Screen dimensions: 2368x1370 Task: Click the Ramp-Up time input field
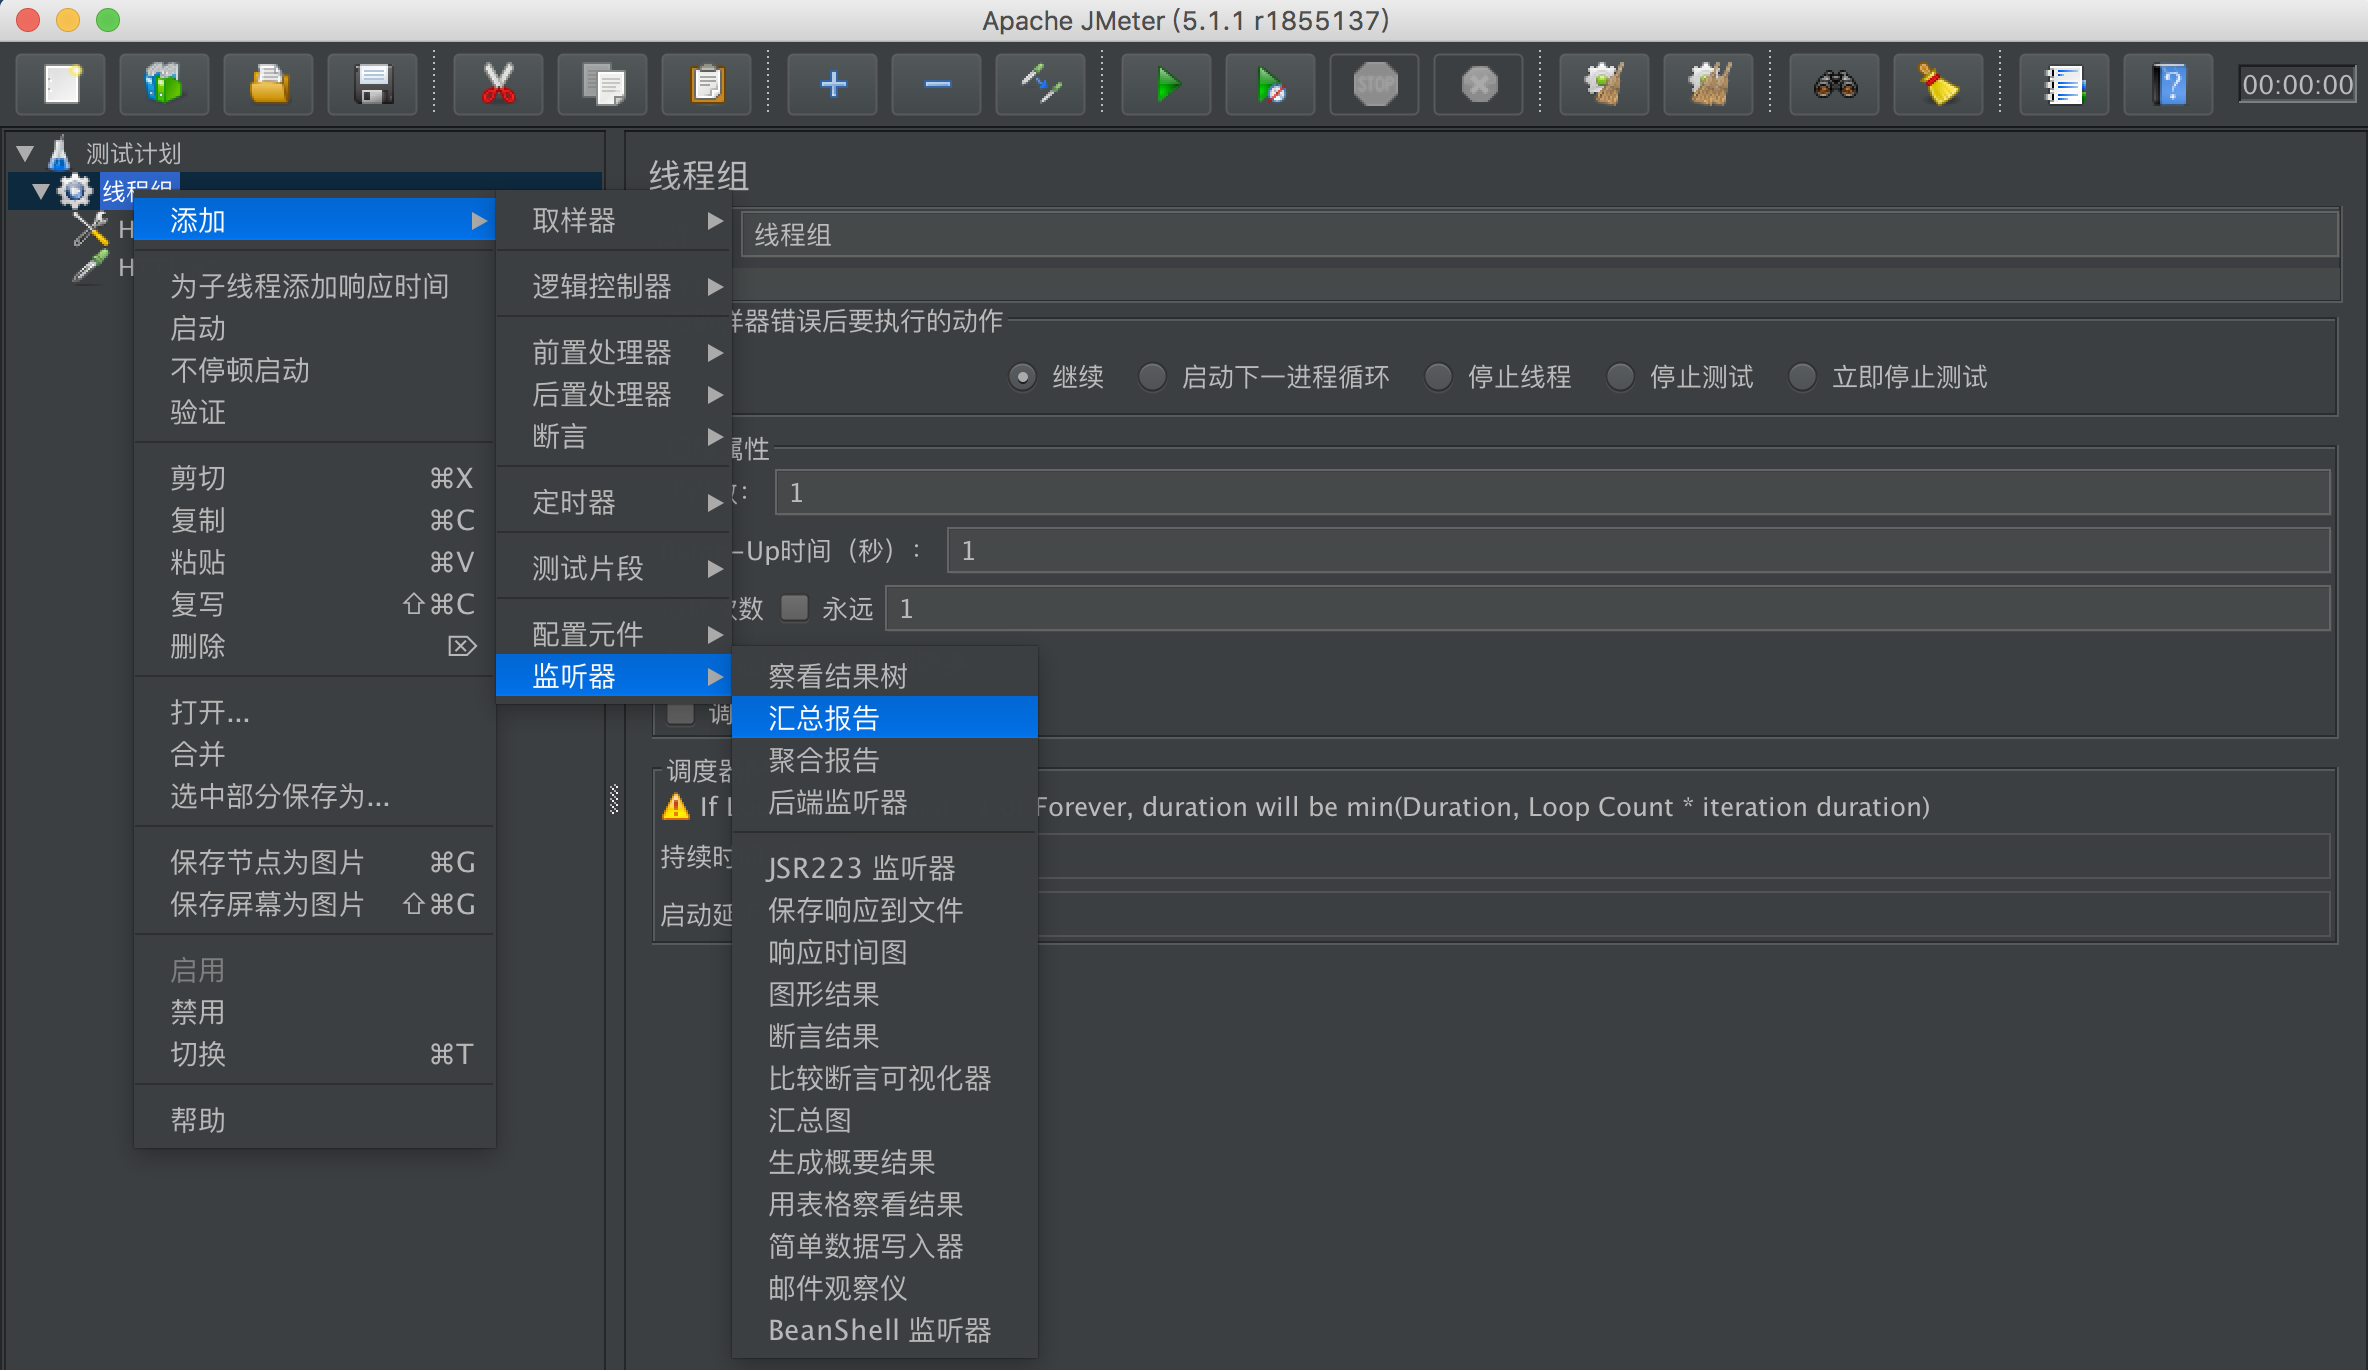[1638, 550]
